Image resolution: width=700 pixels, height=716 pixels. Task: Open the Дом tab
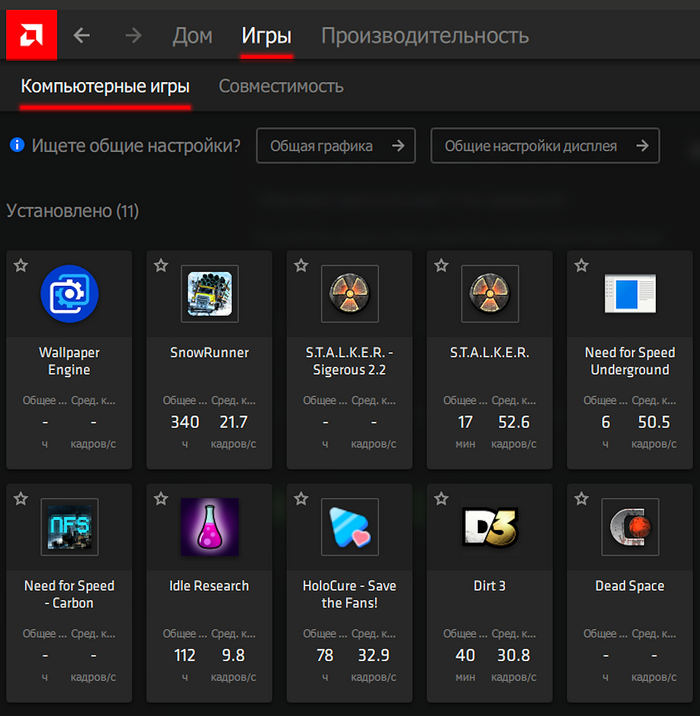[192, 36]
